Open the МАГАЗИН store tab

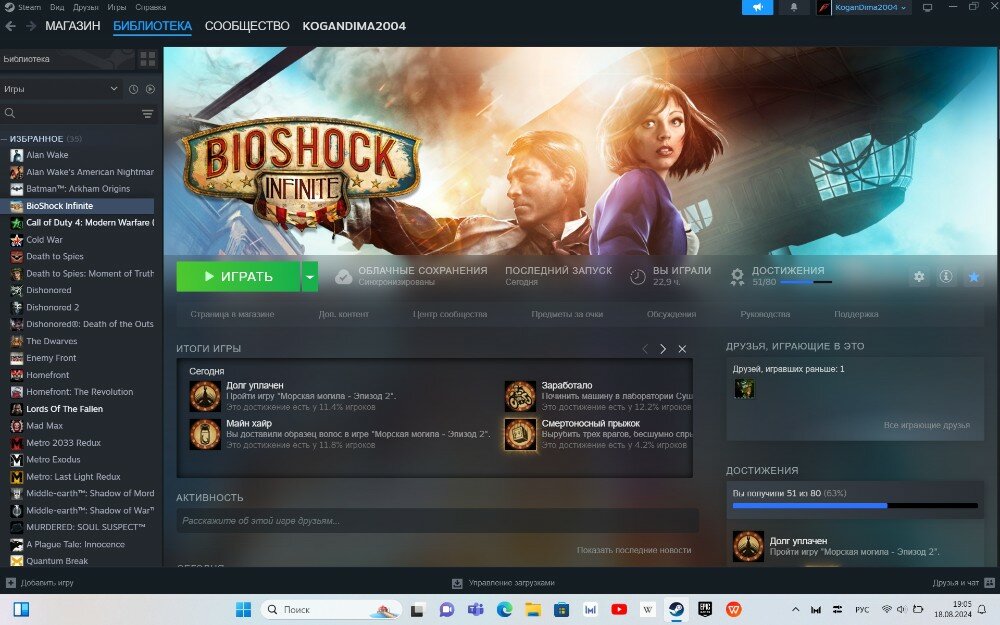pyautogui.click(x=73, y=26)
